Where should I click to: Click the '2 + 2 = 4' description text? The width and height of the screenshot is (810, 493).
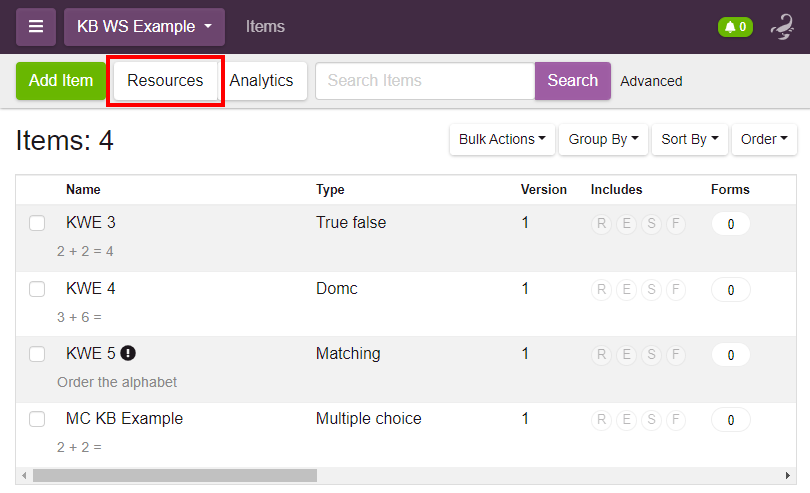[85, 251]
